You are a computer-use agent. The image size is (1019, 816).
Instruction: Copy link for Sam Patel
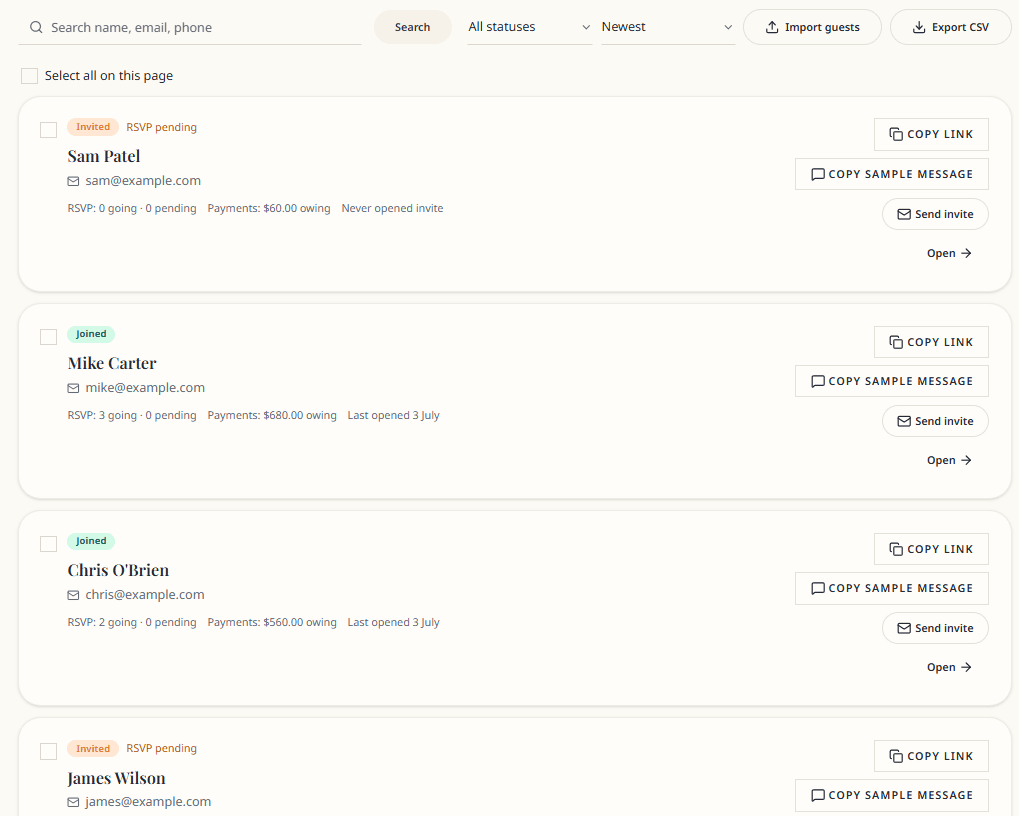point(931,134)
